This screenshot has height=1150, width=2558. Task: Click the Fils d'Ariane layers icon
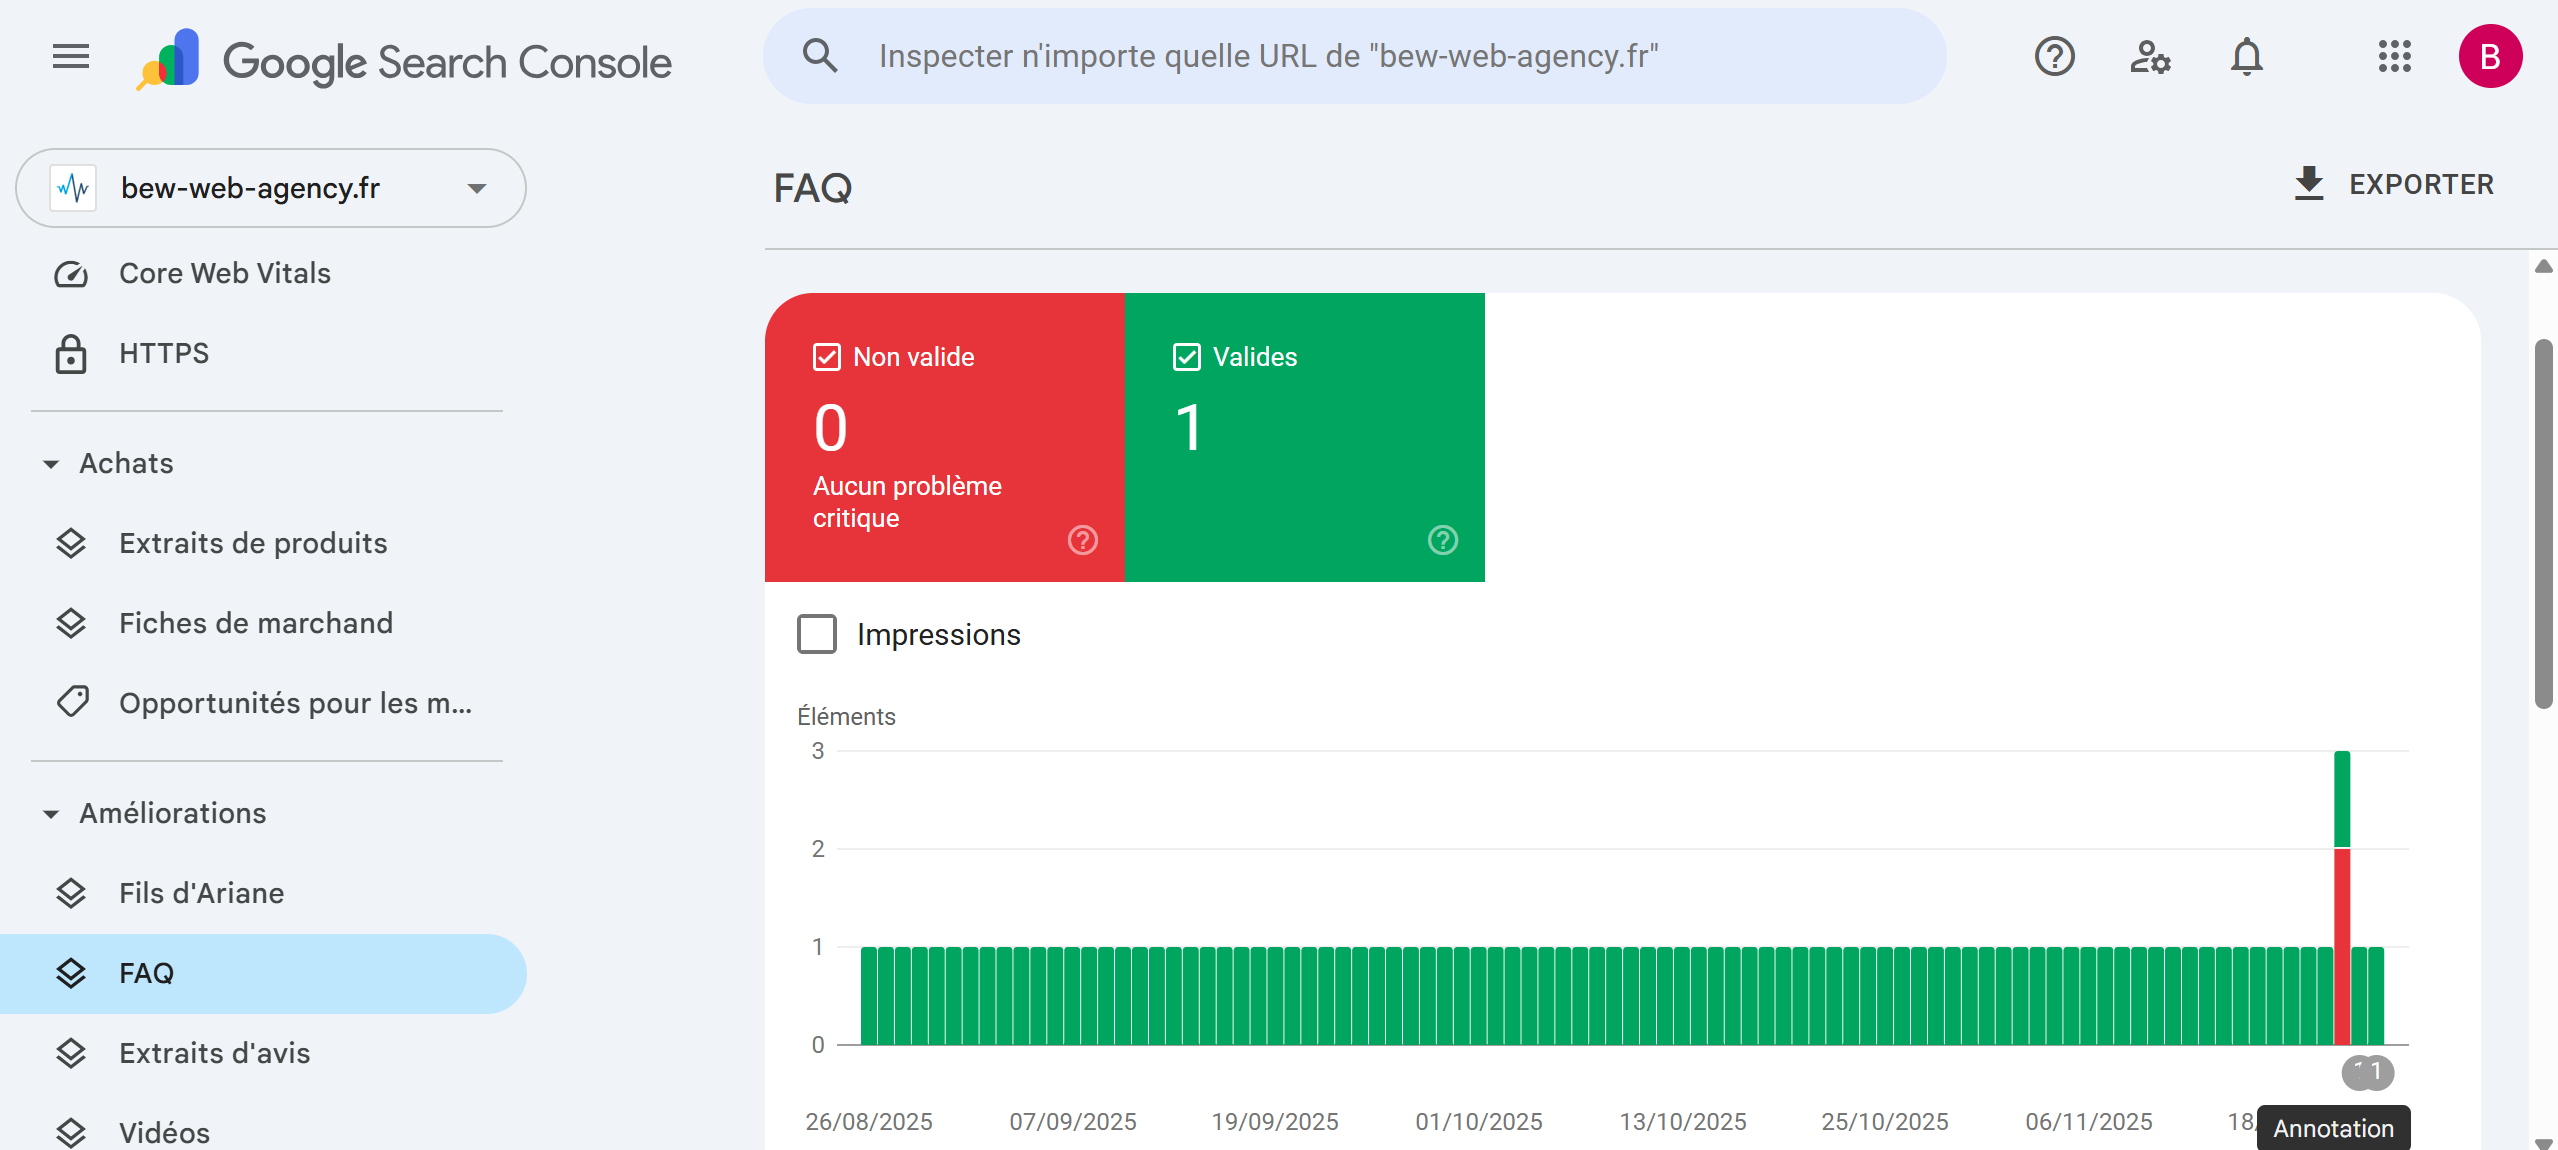coord(71,894)
